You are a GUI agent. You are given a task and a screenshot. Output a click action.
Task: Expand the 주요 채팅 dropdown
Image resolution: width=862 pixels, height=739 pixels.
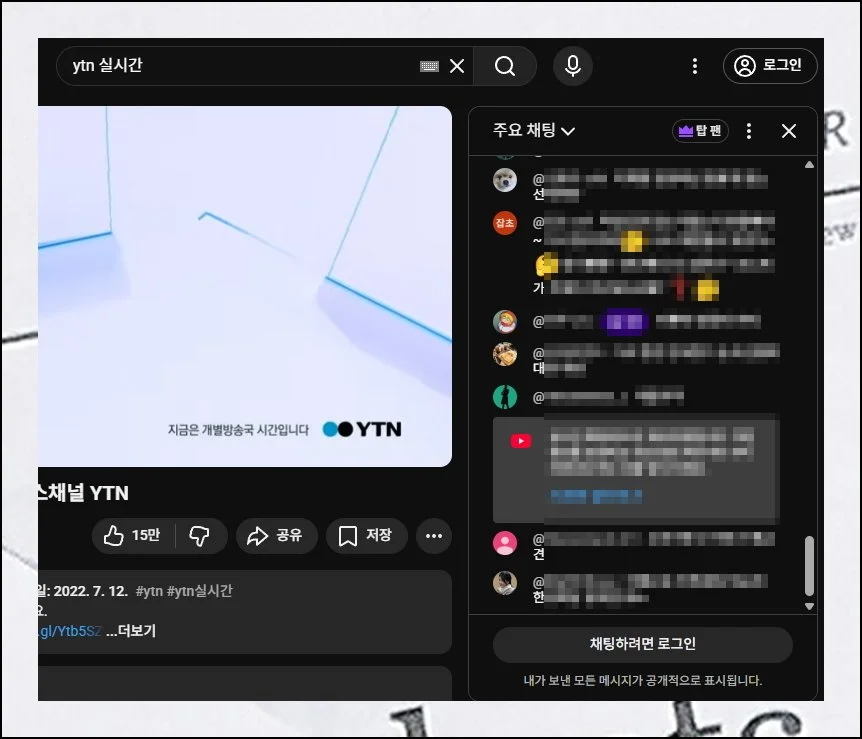coord(534,131)
